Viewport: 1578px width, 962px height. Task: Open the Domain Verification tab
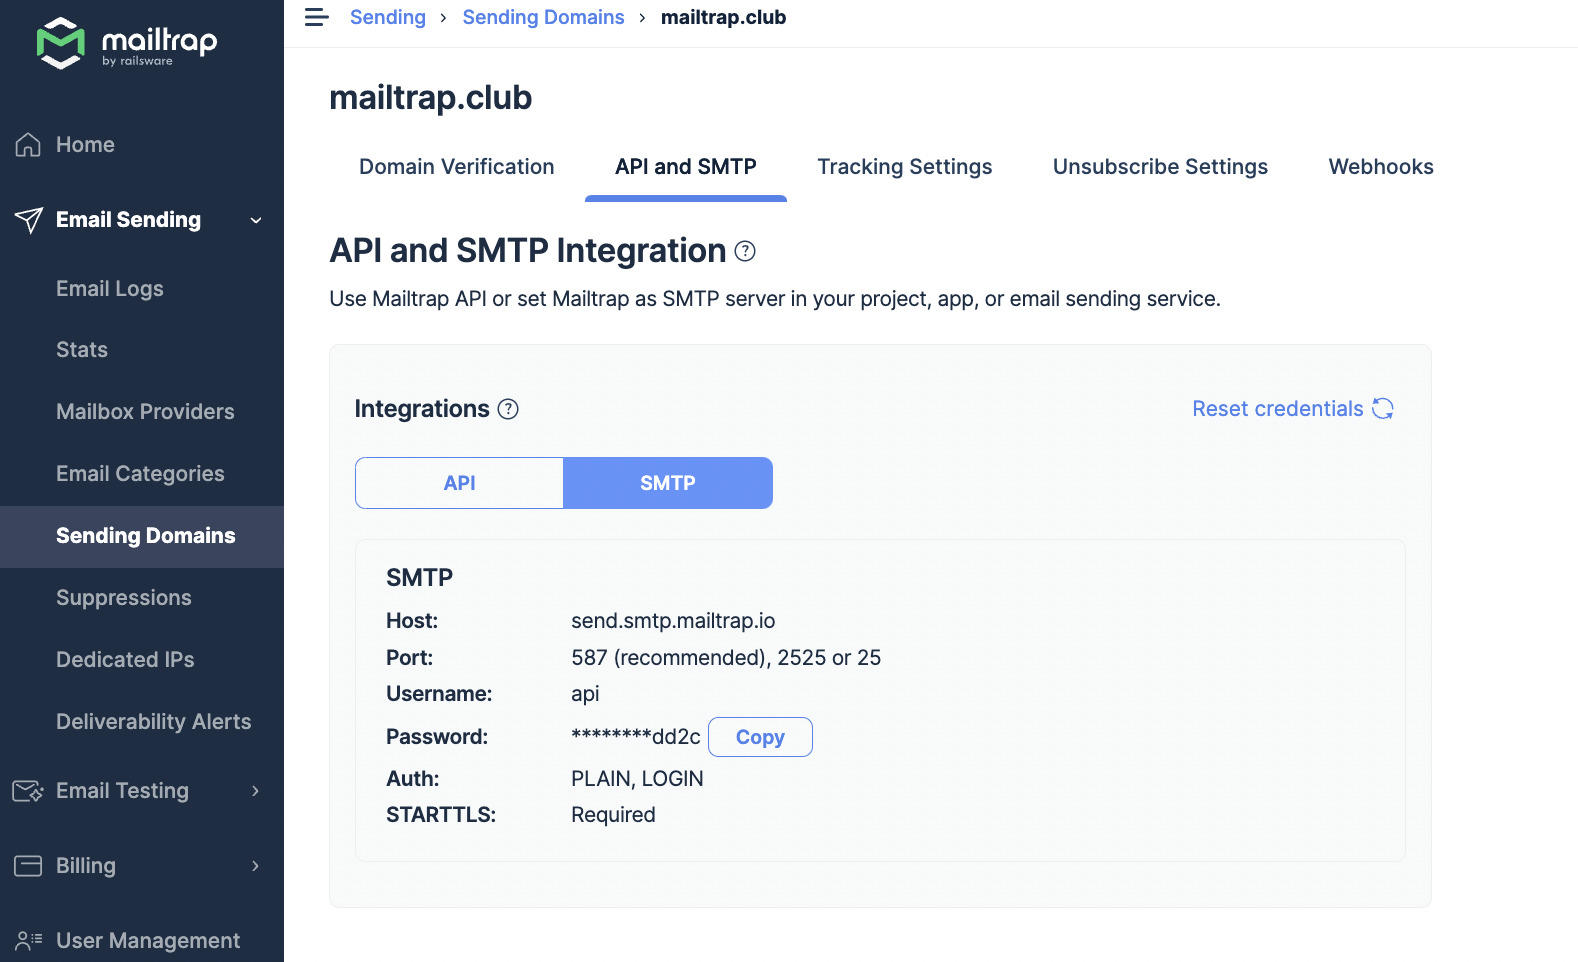point(457,167)
